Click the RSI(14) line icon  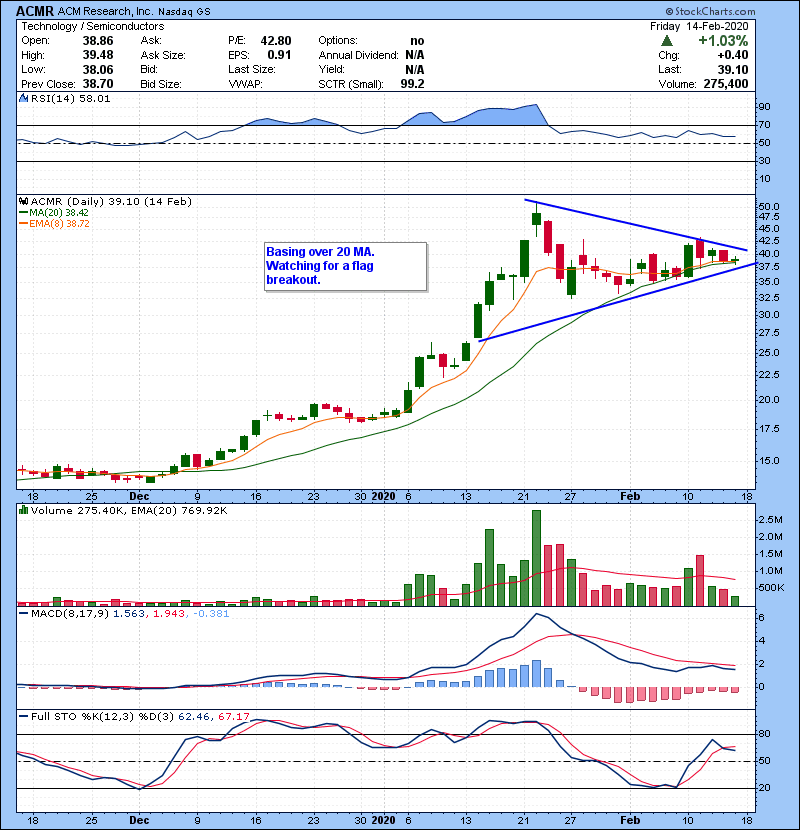pos(24,98)
